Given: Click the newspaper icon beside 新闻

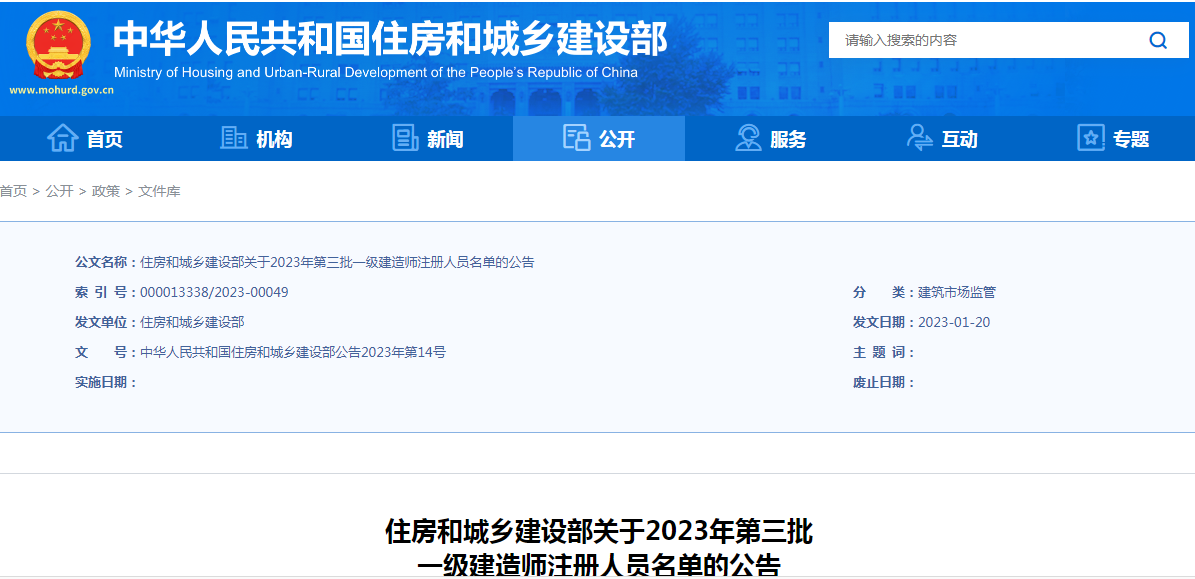Looking at the screenshot, I should [405, 138].
